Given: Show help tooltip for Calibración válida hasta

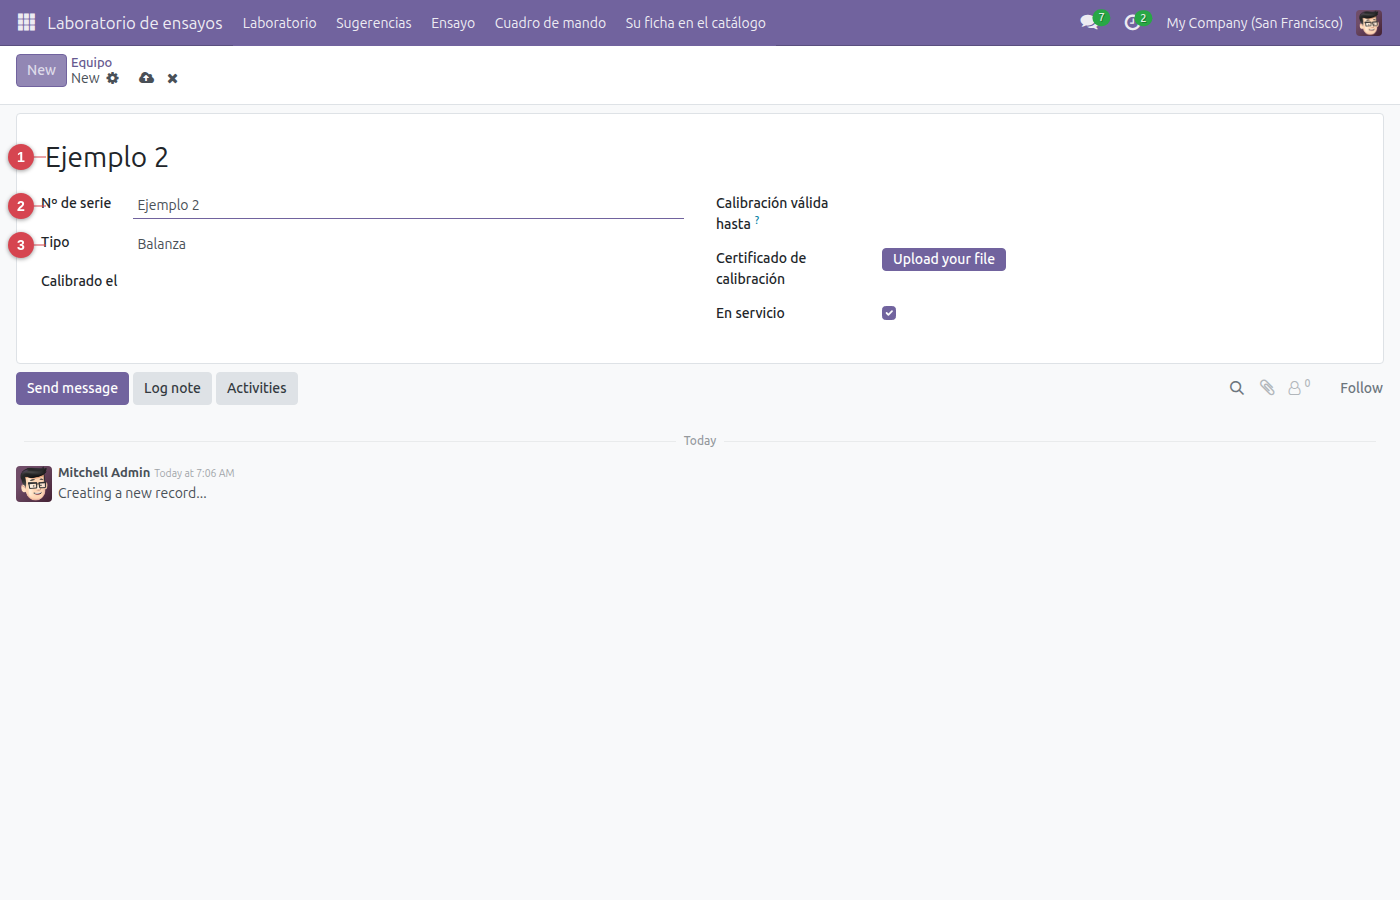Looking at the screenshot, I should tap(757, 220).
